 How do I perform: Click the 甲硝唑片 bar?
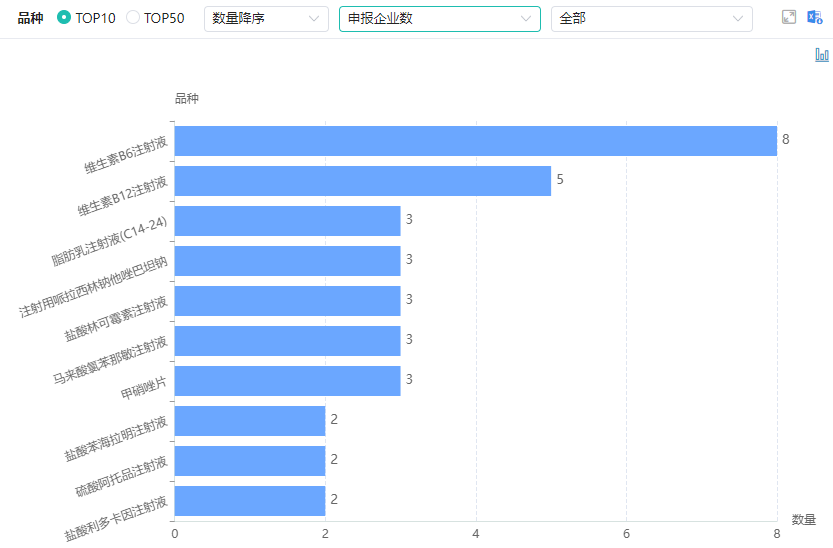(287, 381)
